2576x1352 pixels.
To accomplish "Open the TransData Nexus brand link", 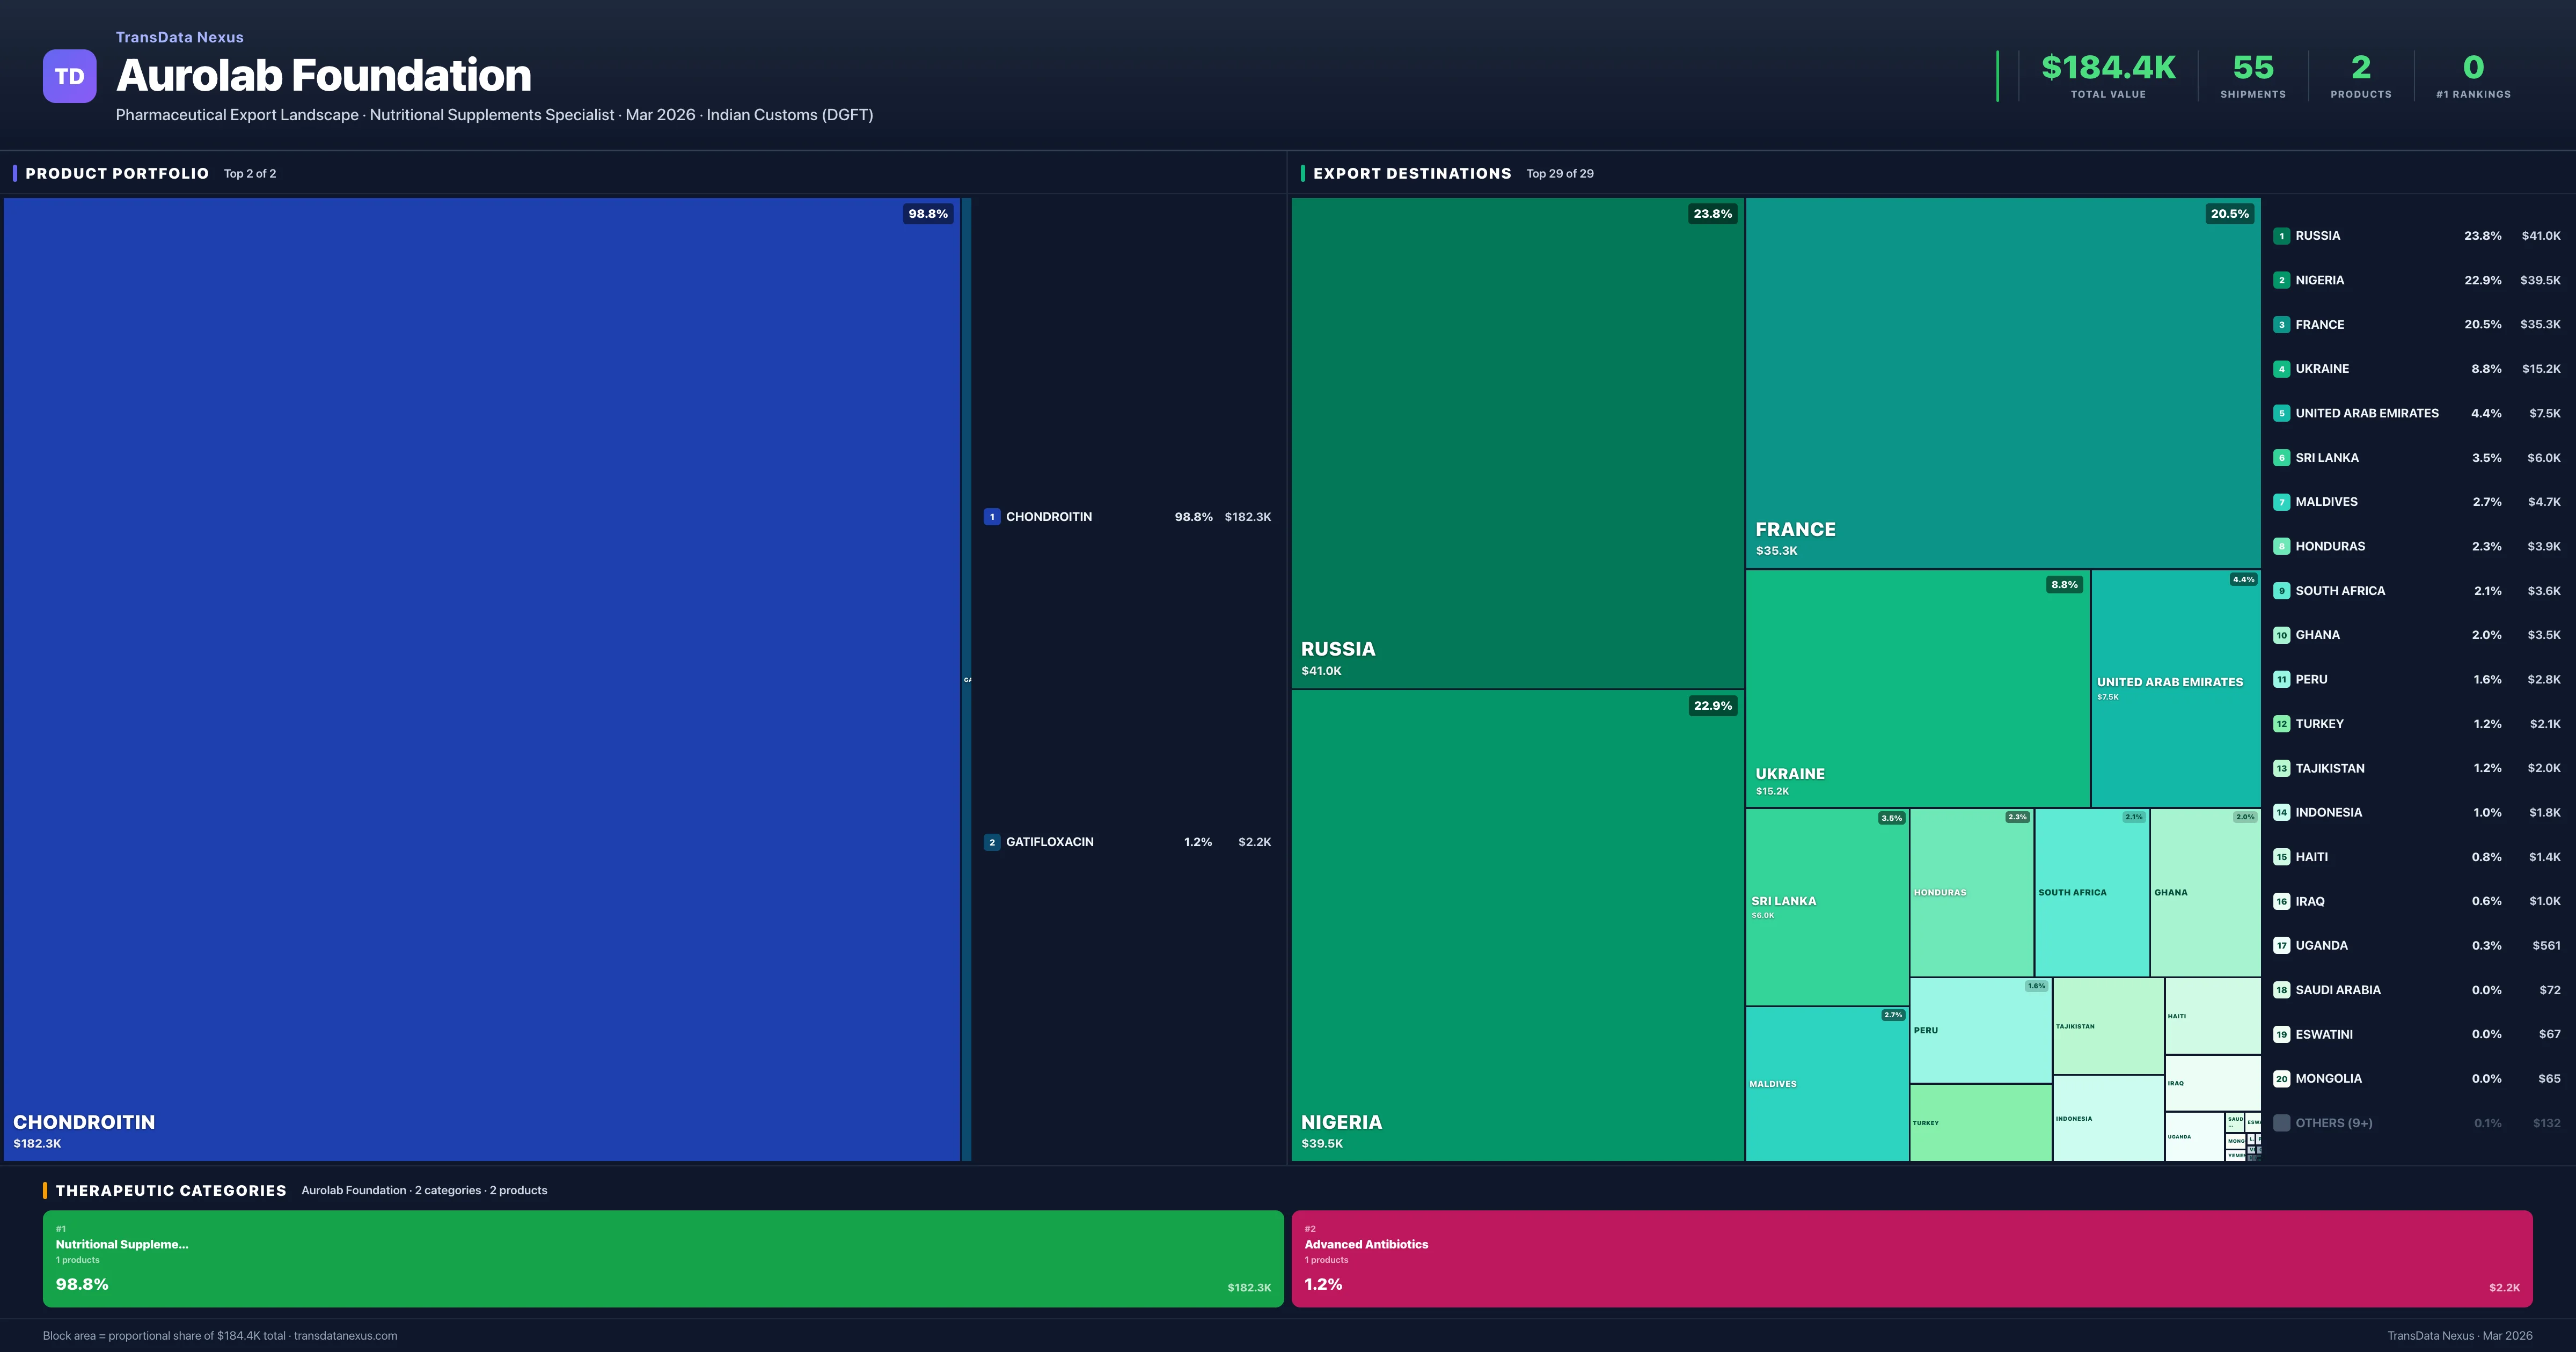I will [x=179, y=37].
